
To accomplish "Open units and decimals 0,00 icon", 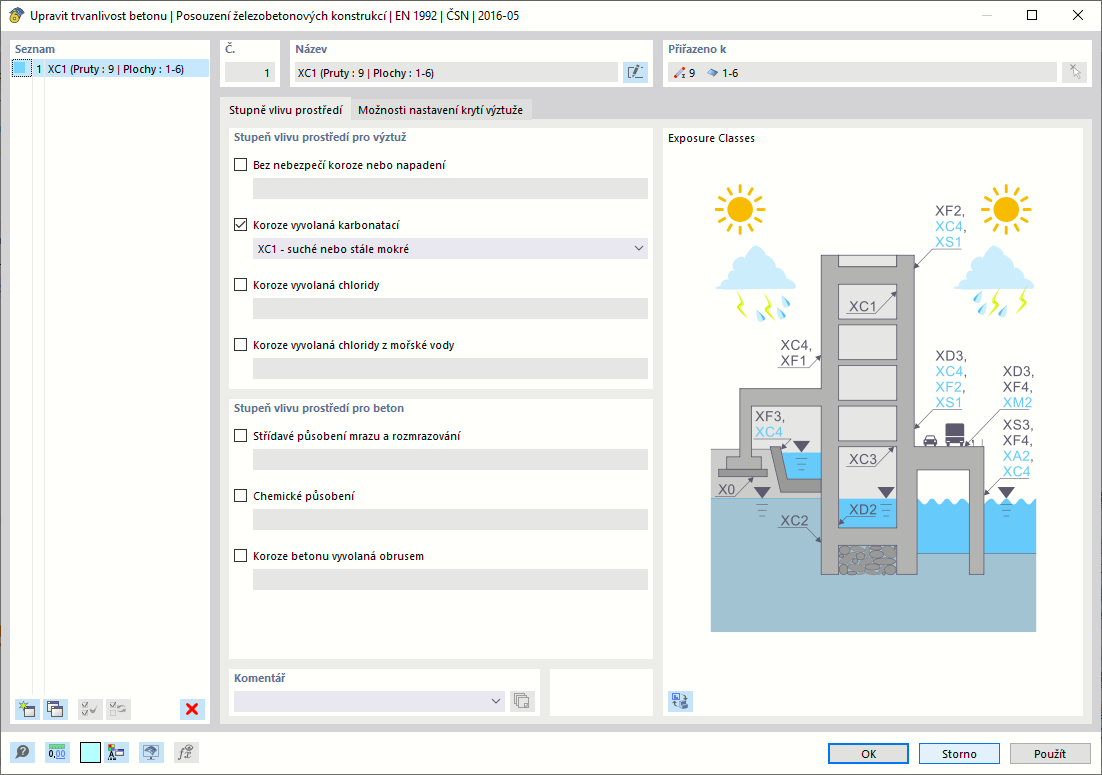I will click(x=57, y=753).
